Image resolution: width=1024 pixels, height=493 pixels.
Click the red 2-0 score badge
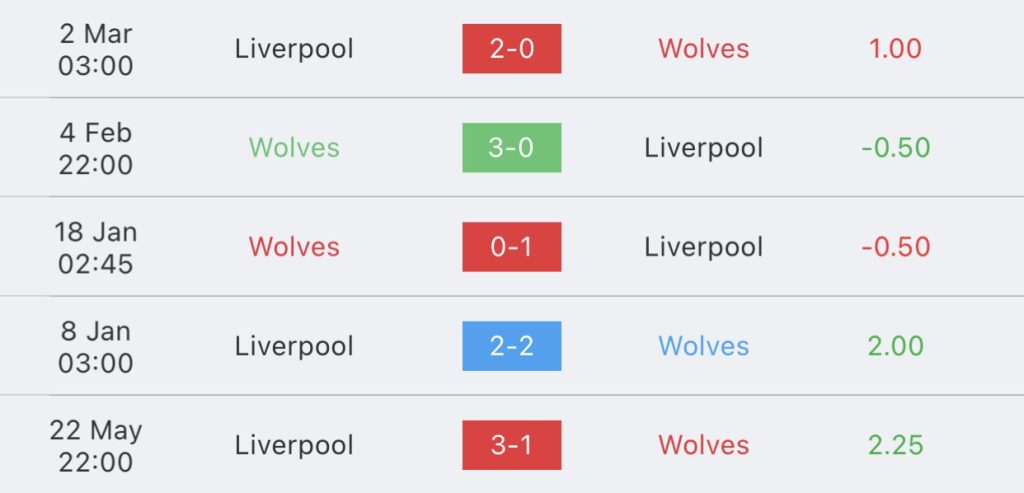pos(511,48)
